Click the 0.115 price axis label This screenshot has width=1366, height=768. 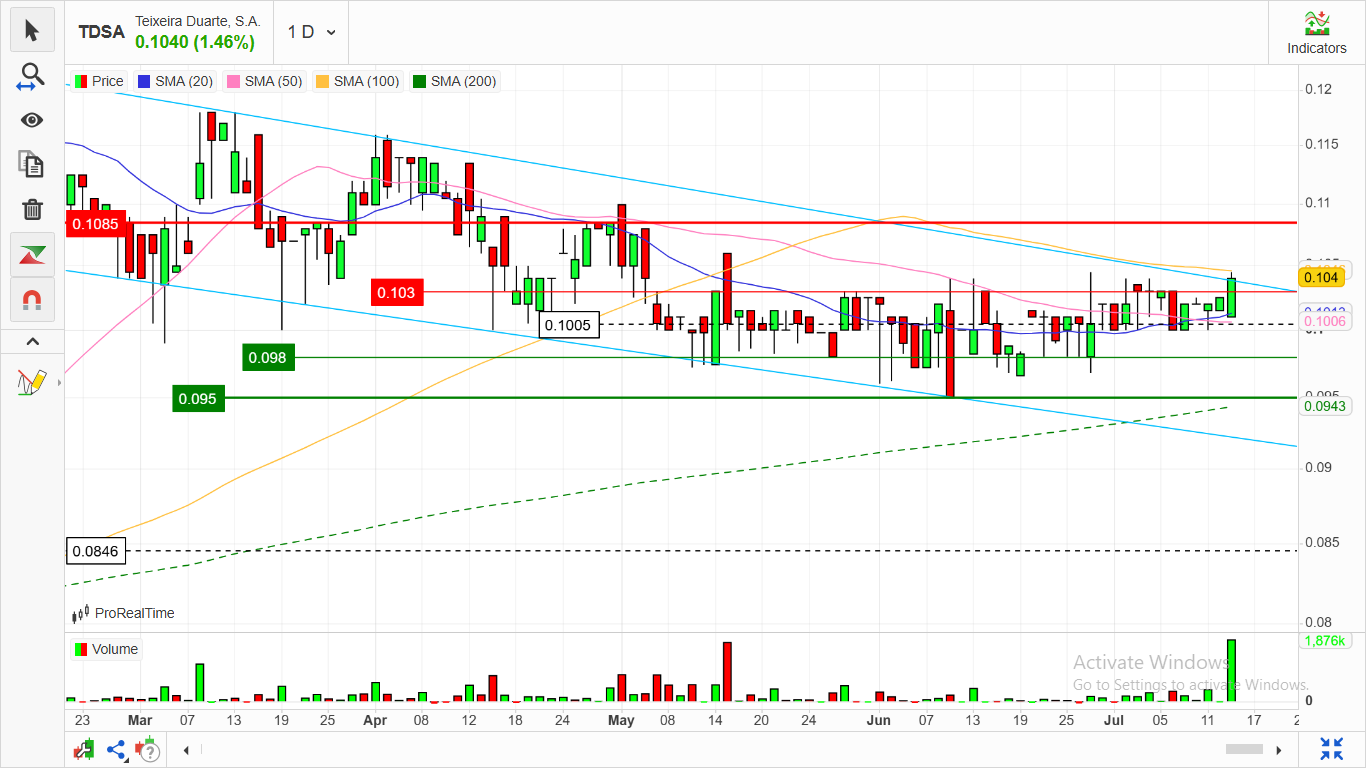pyautogui.click(x=1322, y=145)
